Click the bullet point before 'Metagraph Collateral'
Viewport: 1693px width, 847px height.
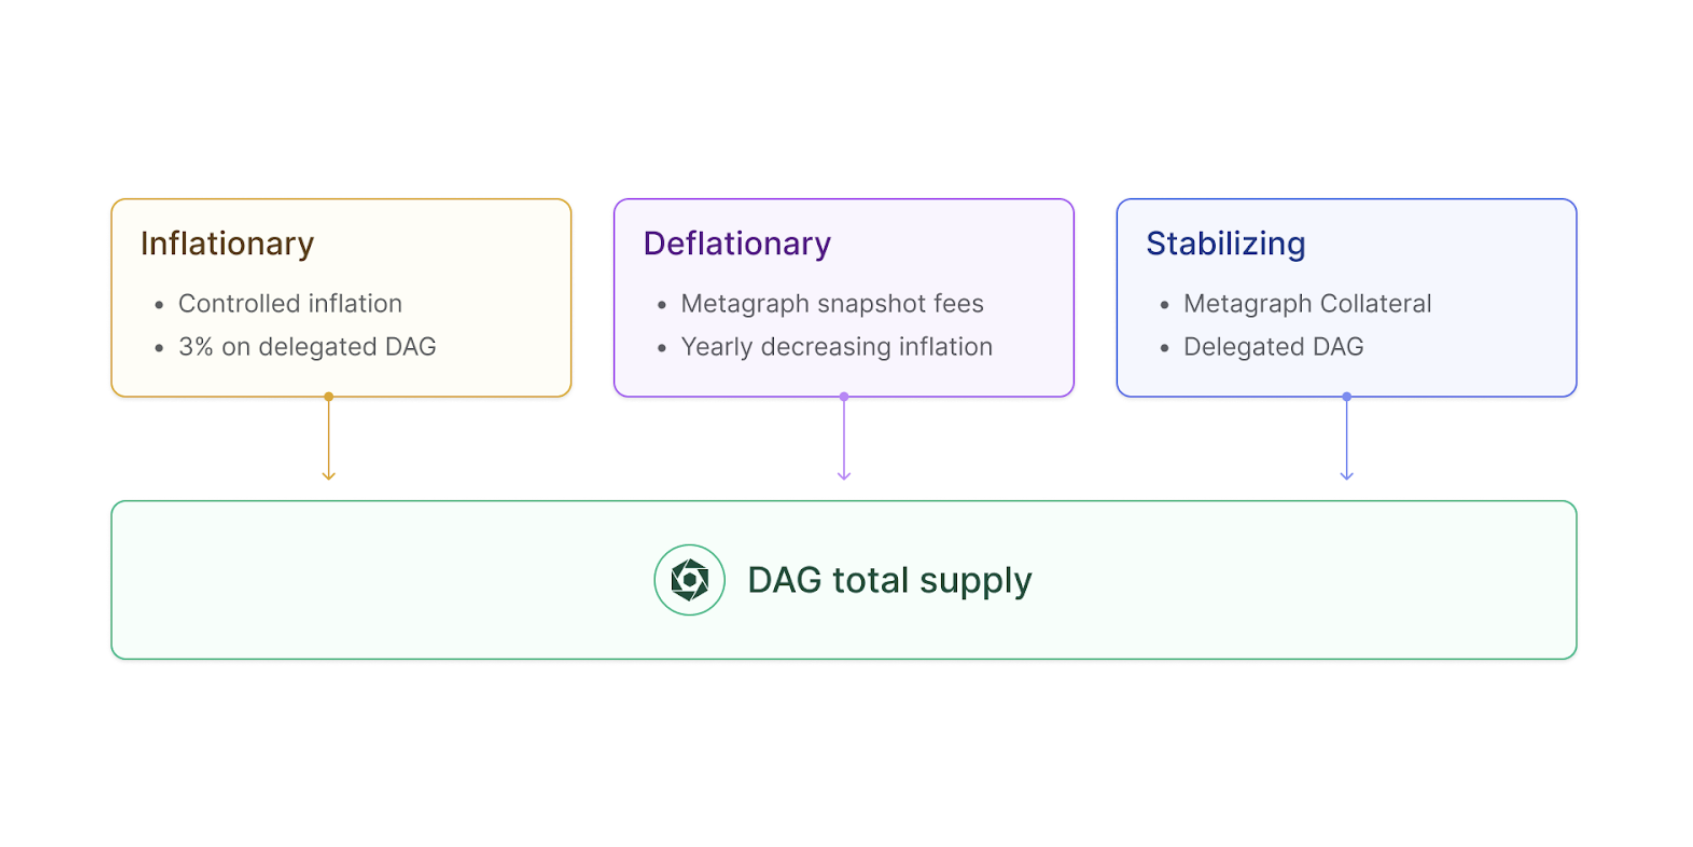1164,305
